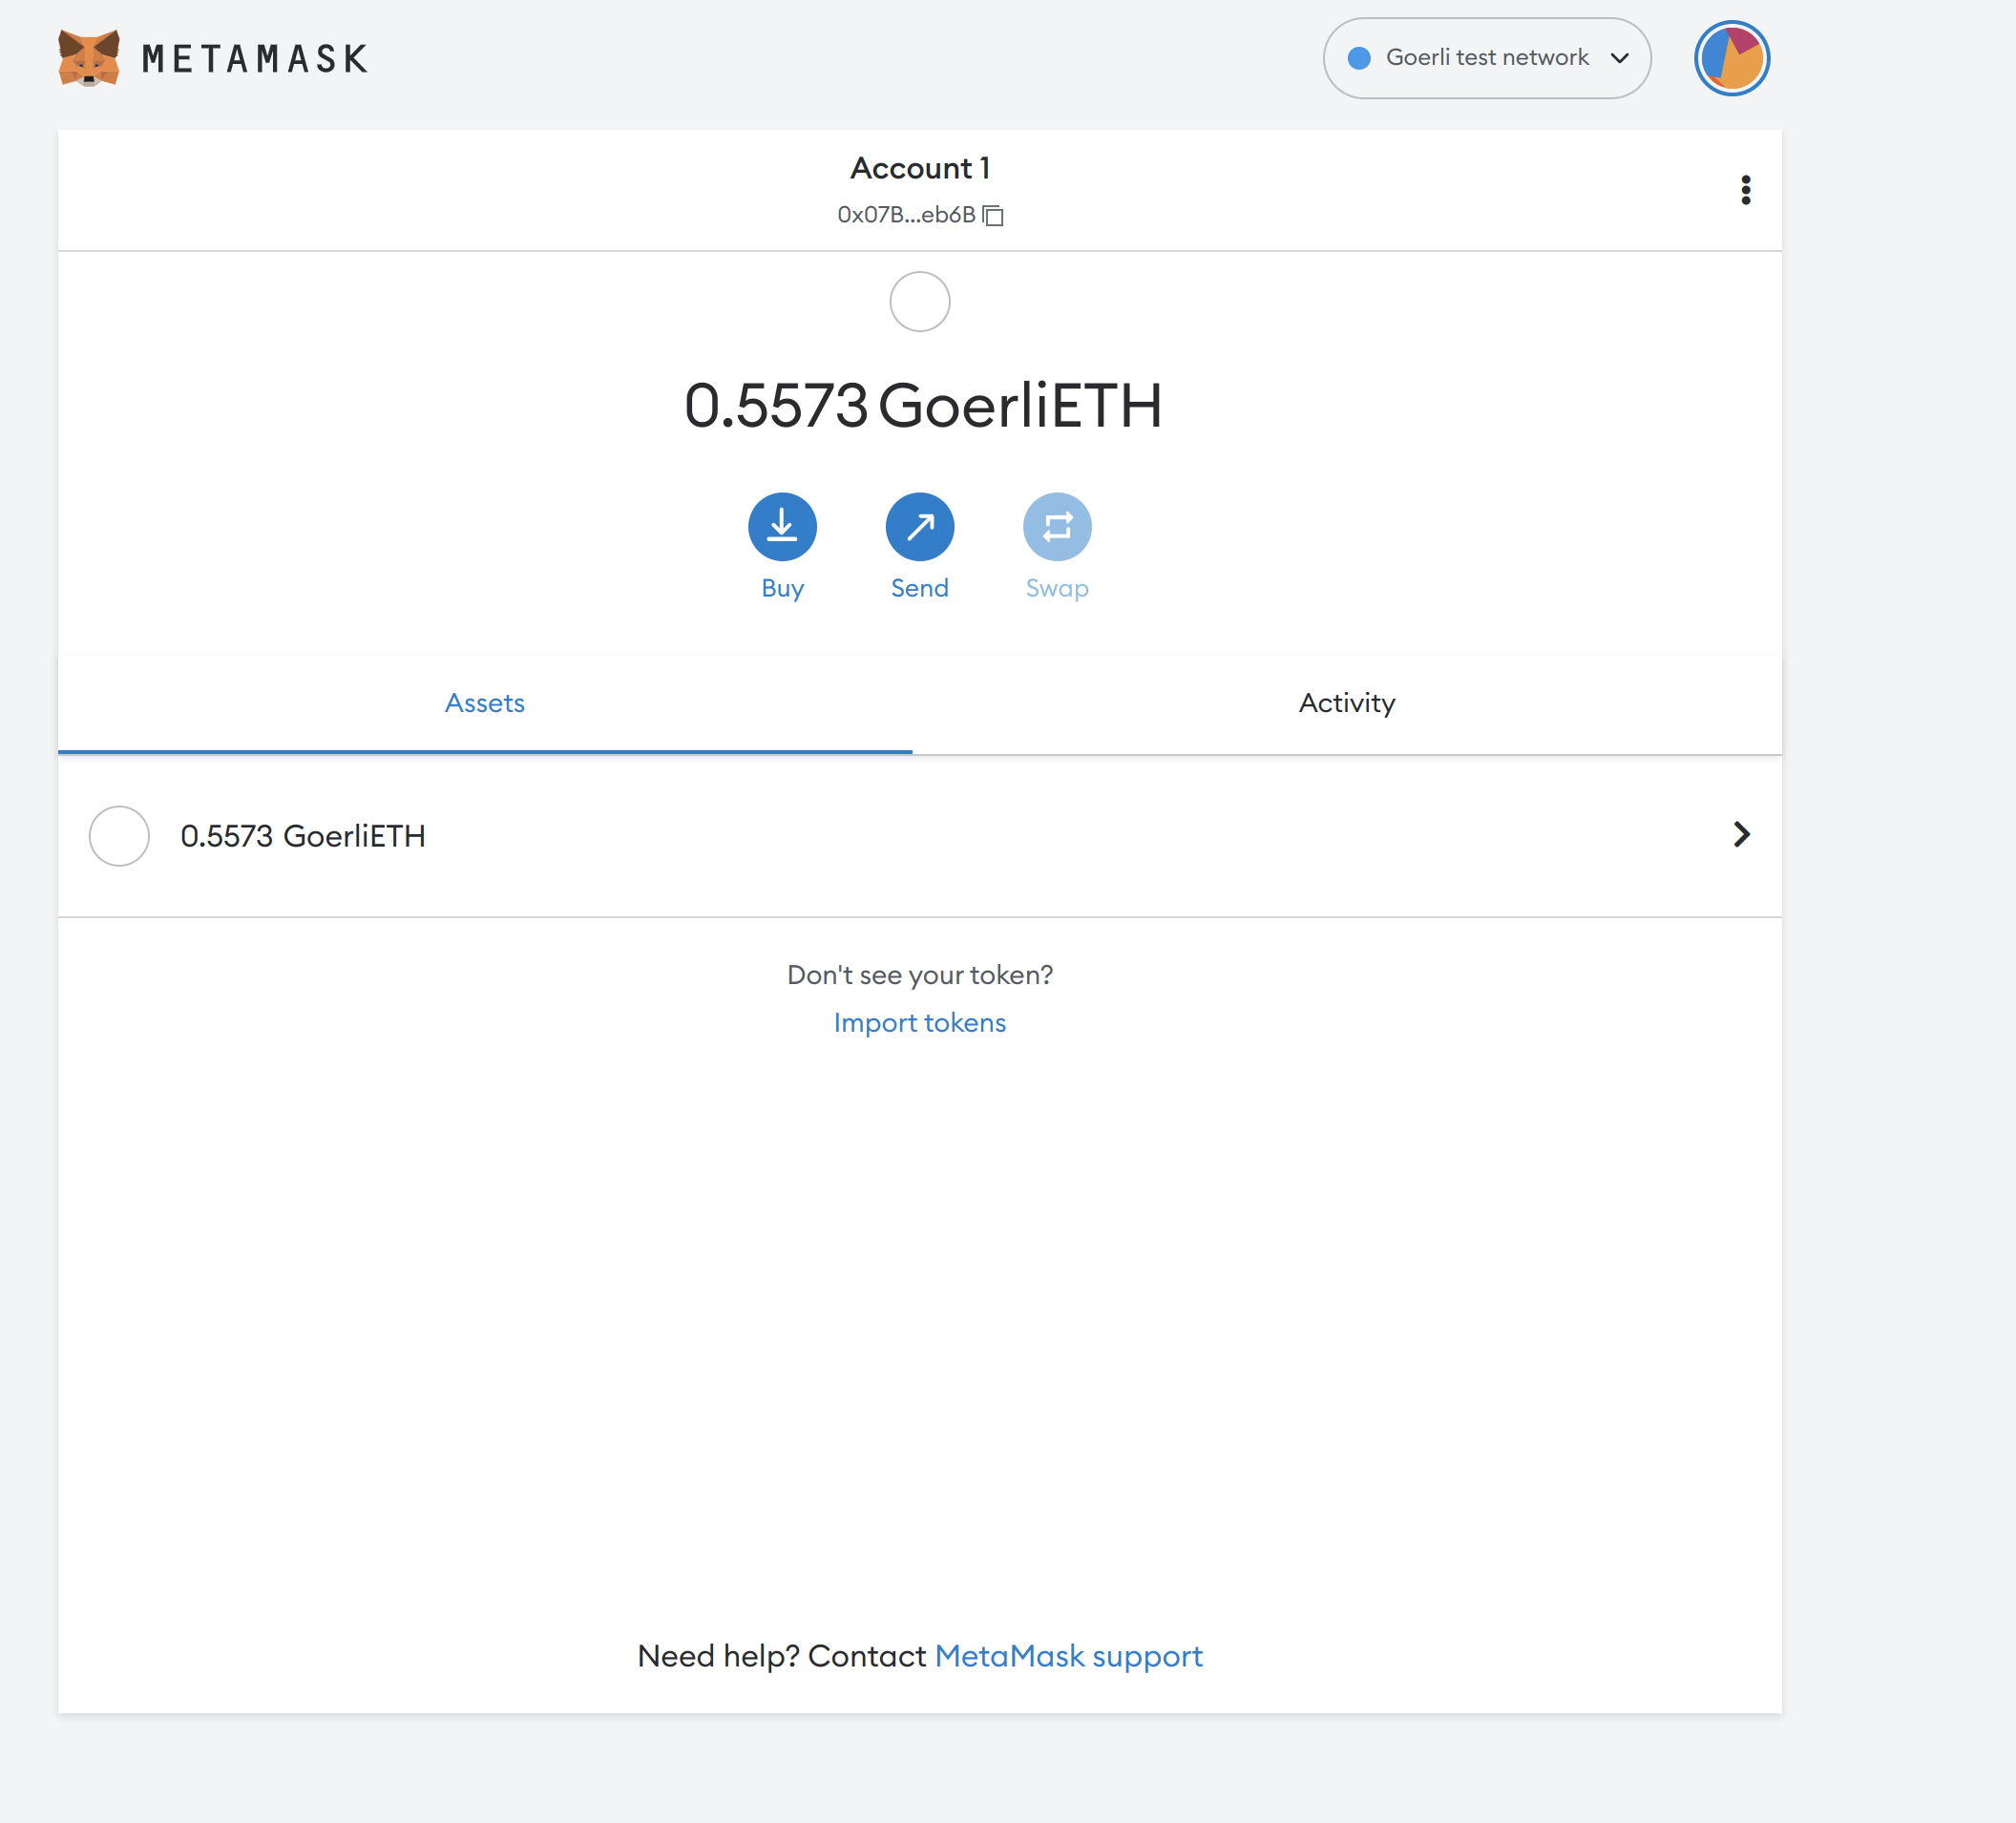2016x1823 pixels.
Task: Switch to the Activity tab
Action: [1346, 703]
